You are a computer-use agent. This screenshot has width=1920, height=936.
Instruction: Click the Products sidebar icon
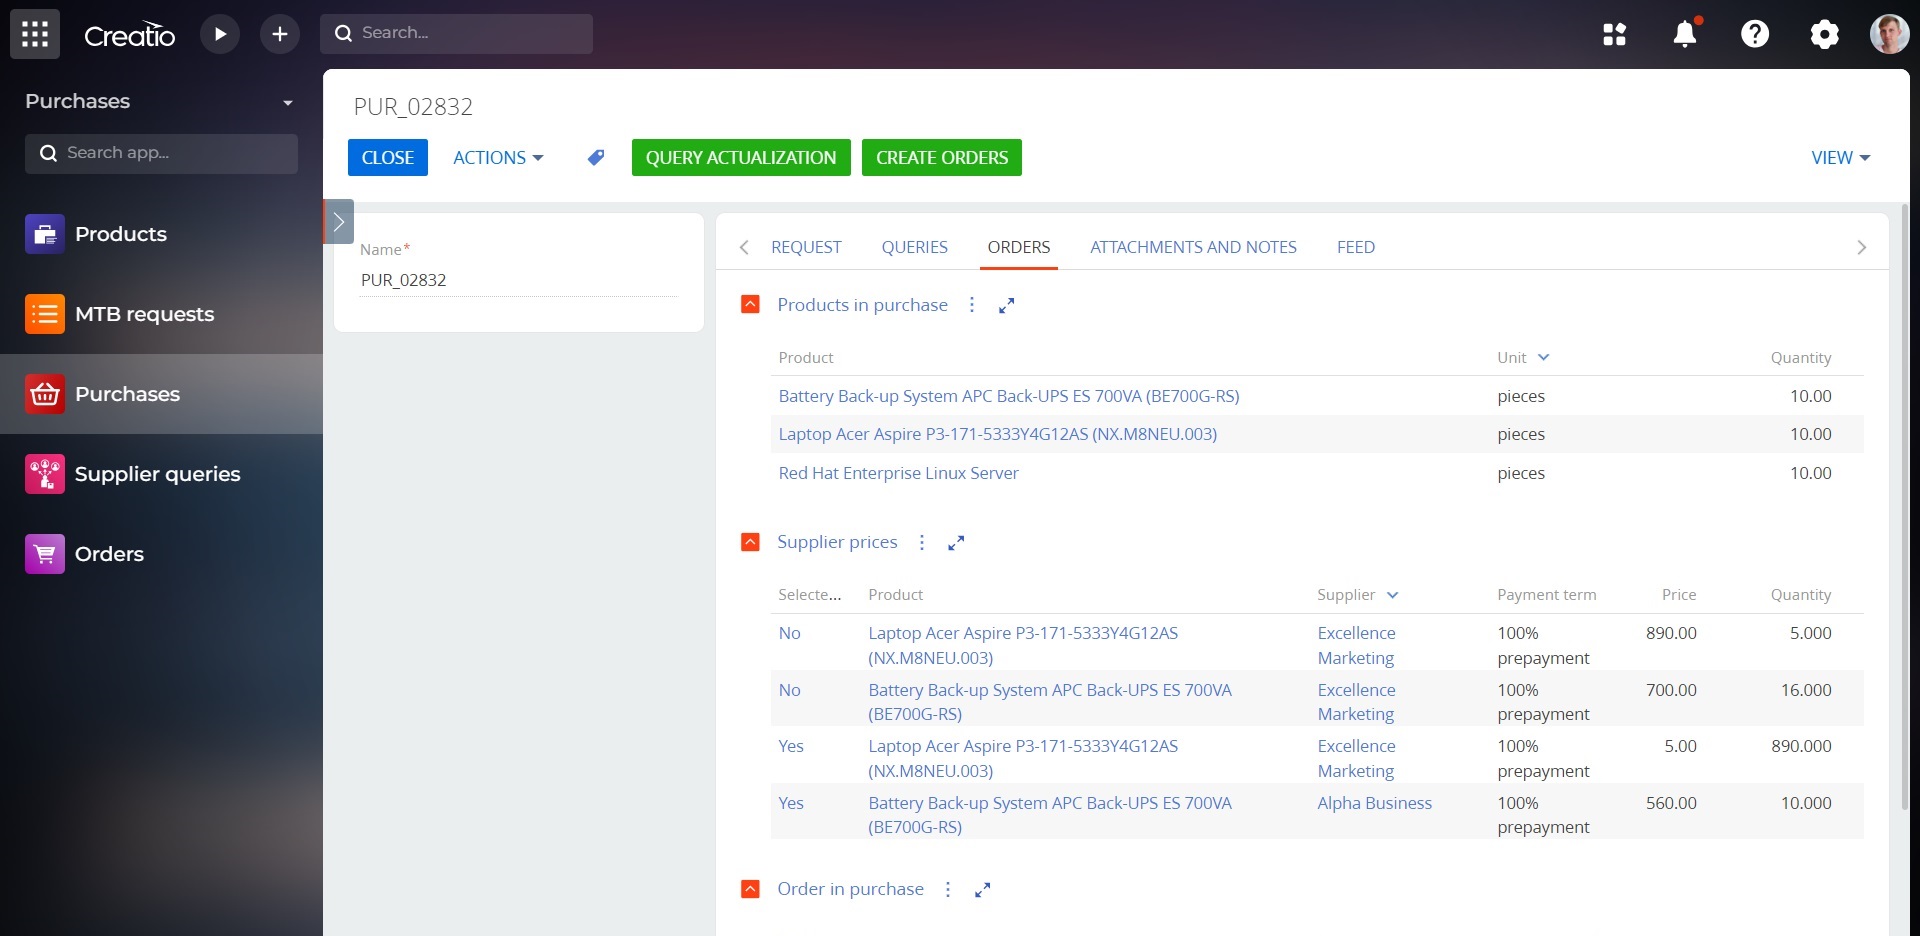pyautogui.click(x=45, y=234)
